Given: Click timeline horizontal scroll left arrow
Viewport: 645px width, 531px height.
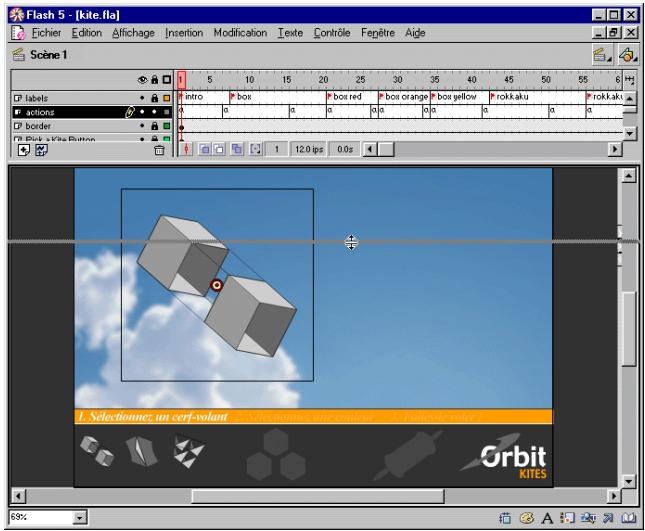Looking at the screenshot, I should tap(370, 149).
